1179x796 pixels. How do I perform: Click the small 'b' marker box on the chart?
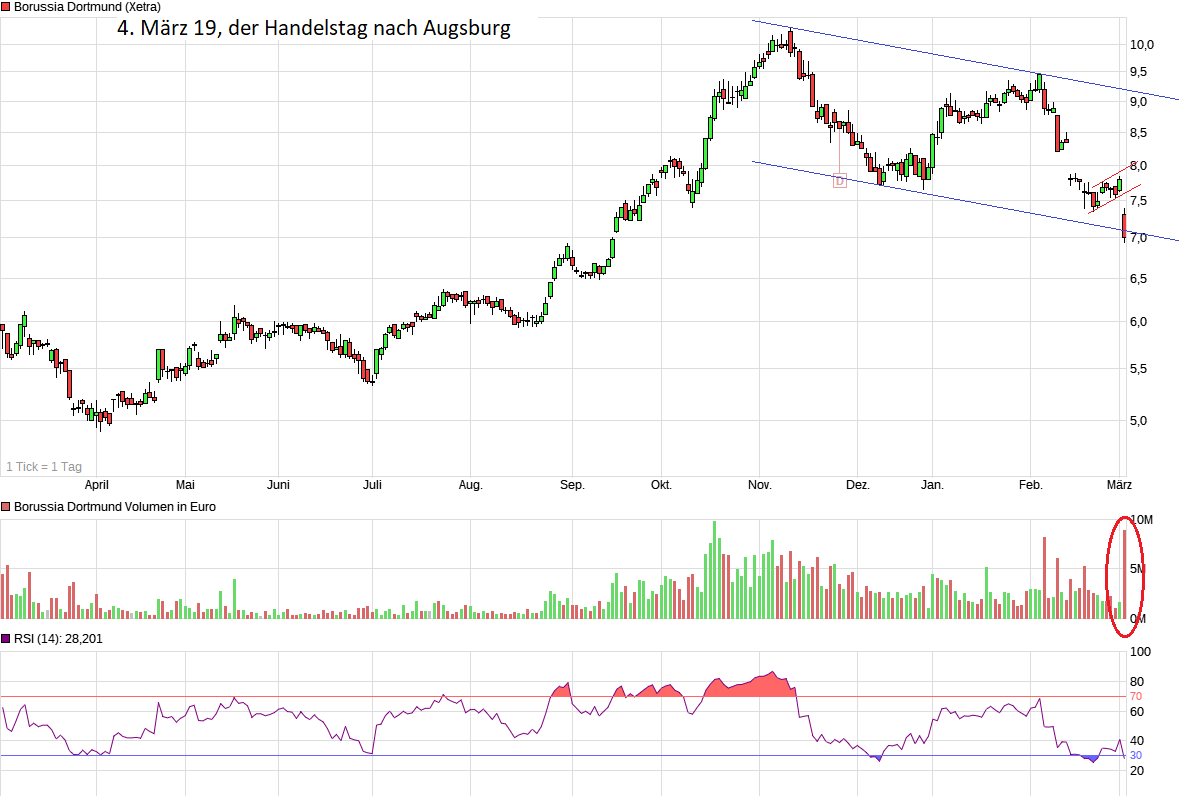coord(840,180)
